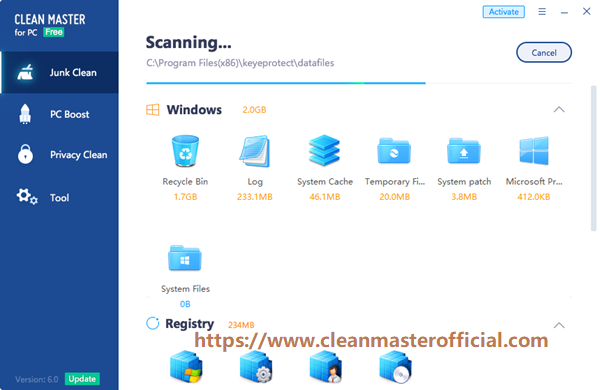Open the Tool section

point(60,197)
